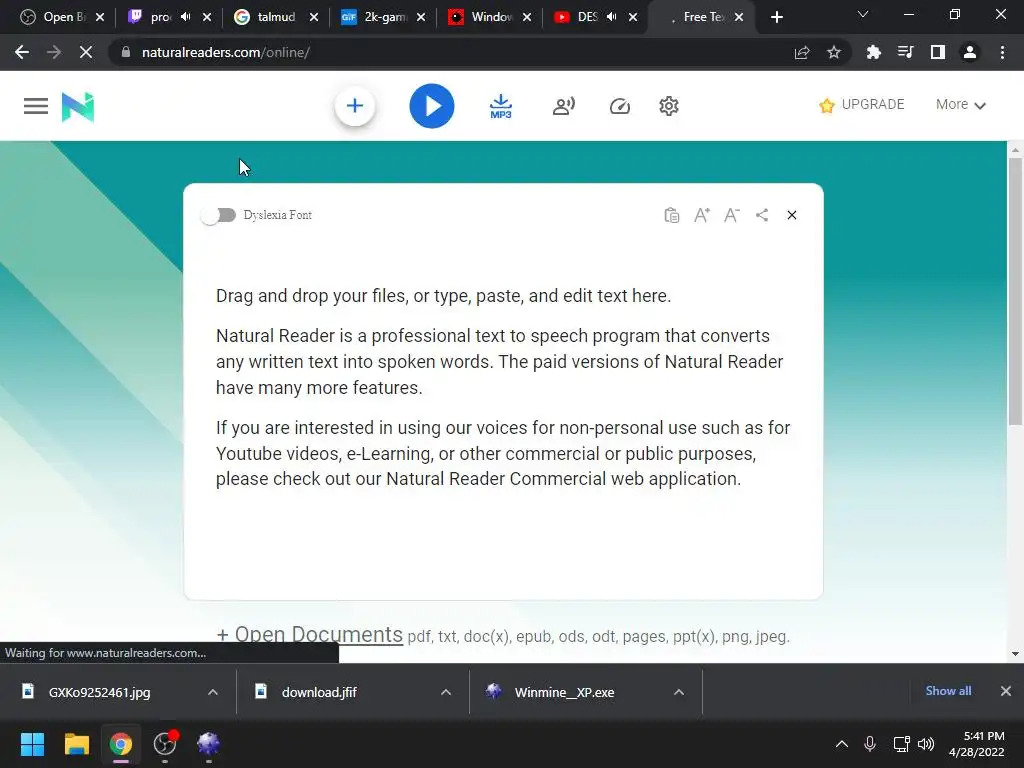Click Chrome icon in taskbar
The height and width of the screenshot is (768, 1024).
(121, 744)
